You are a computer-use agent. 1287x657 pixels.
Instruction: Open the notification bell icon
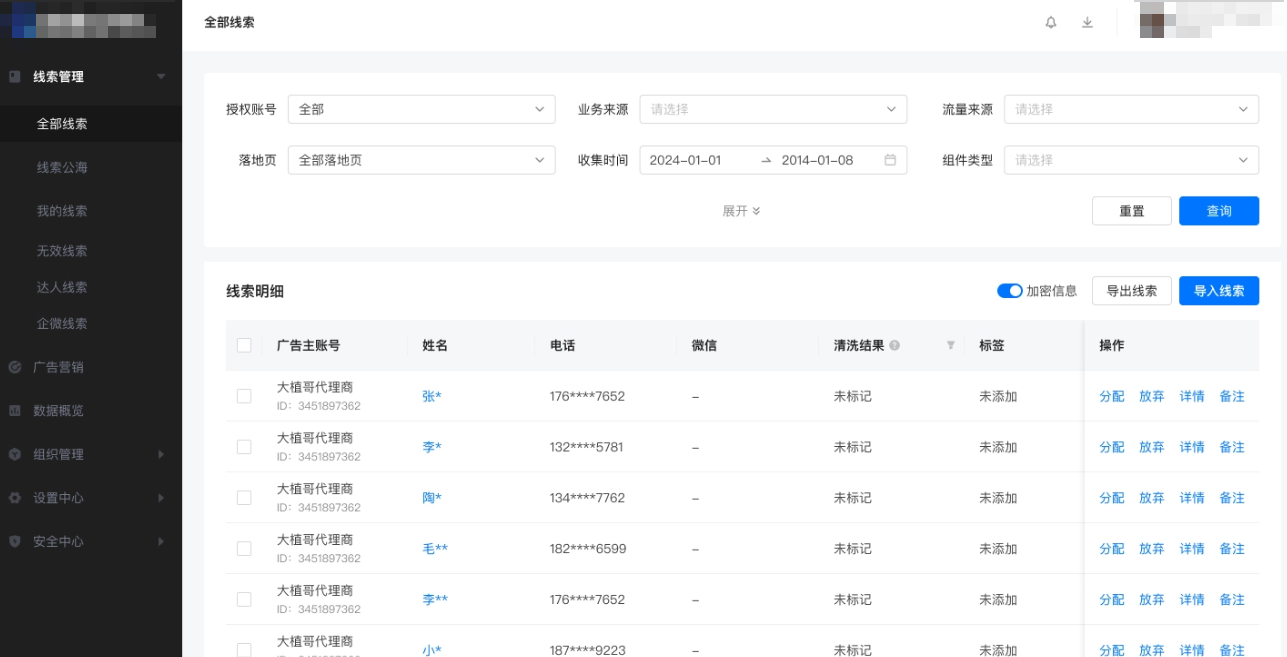[1050, 23]
